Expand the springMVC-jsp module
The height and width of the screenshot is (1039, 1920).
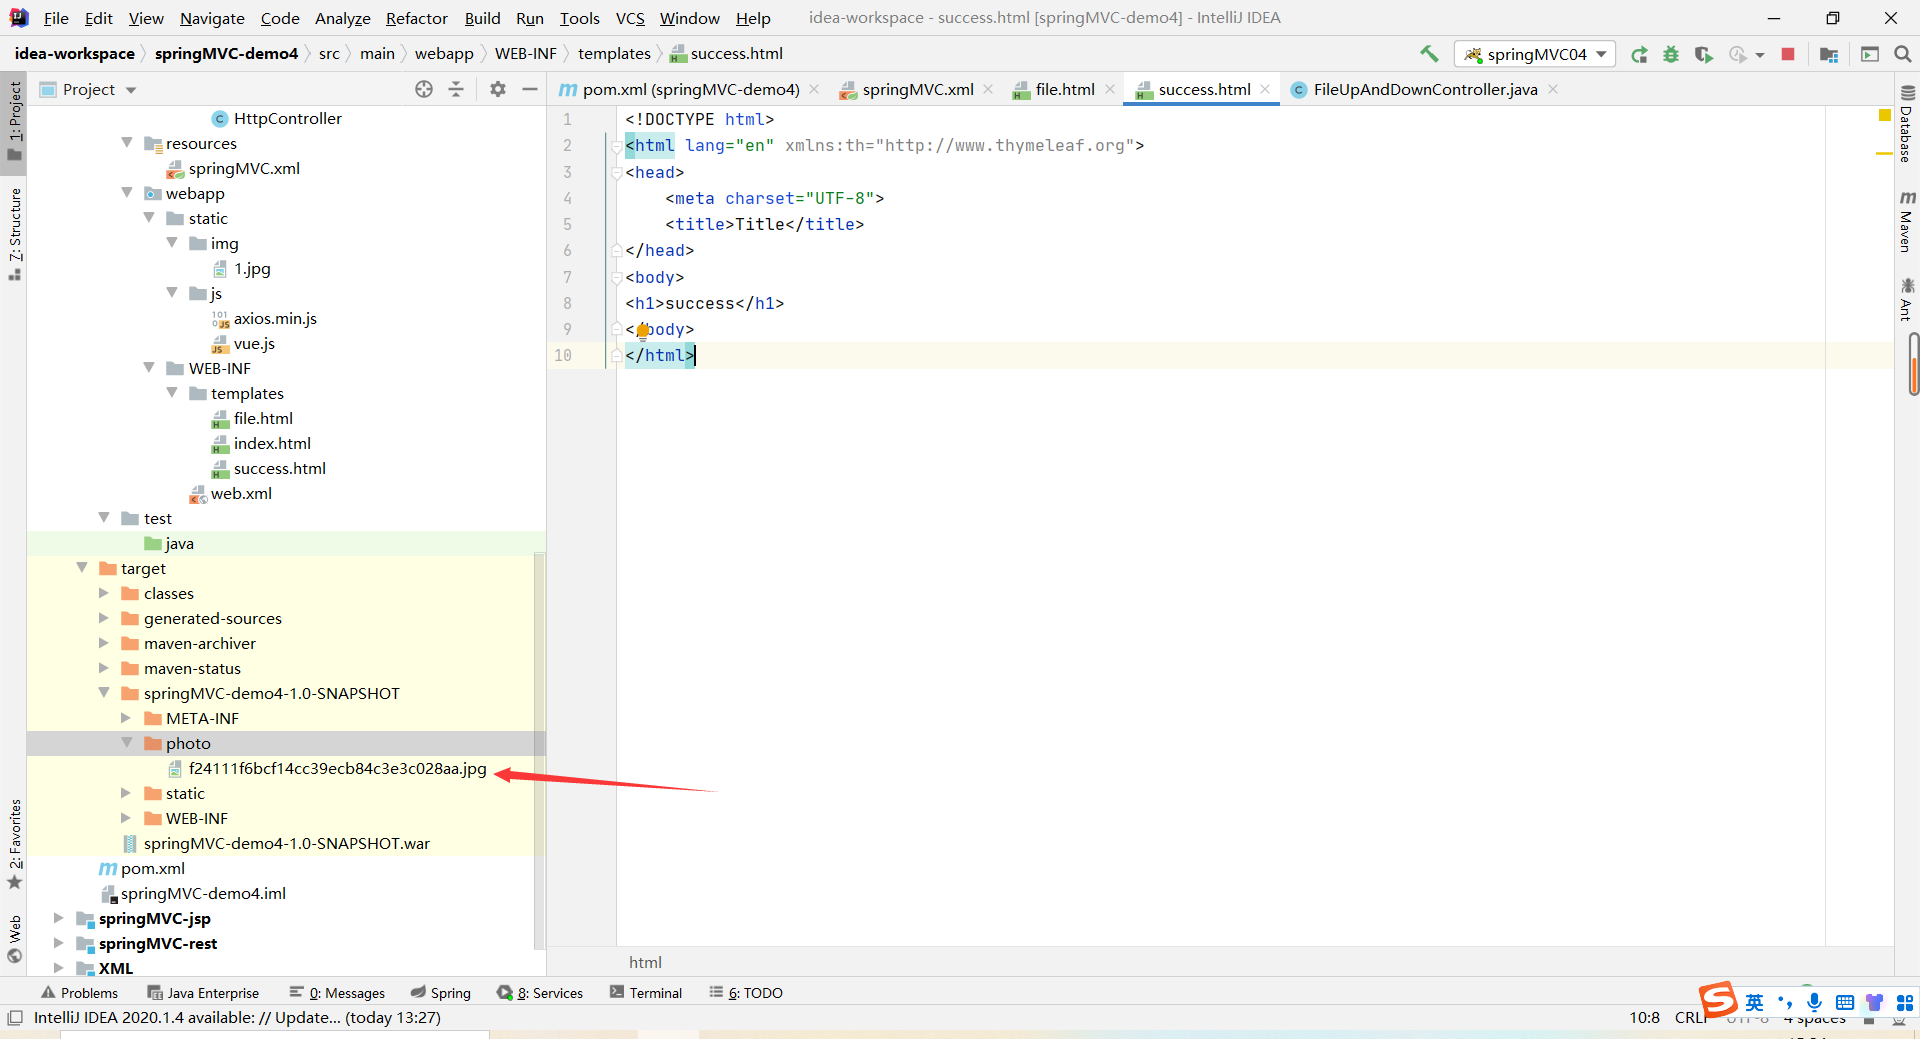(58, 918)
